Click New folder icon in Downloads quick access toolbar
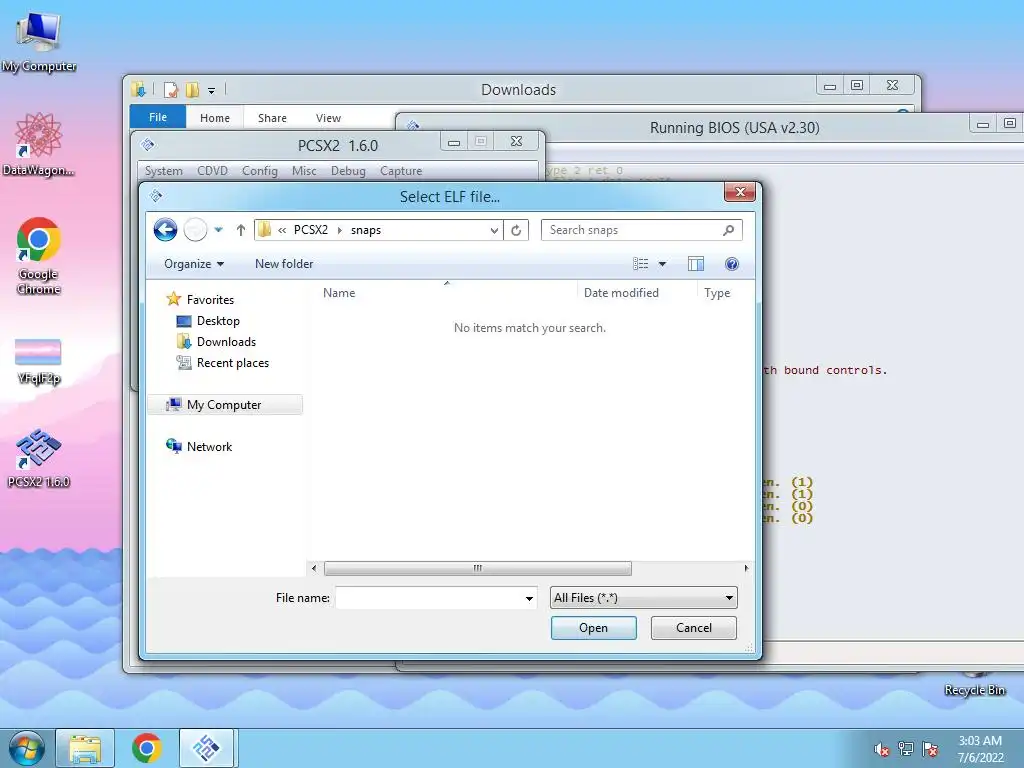The height and width of the screenshot is (768, 1024). point(192,89)
